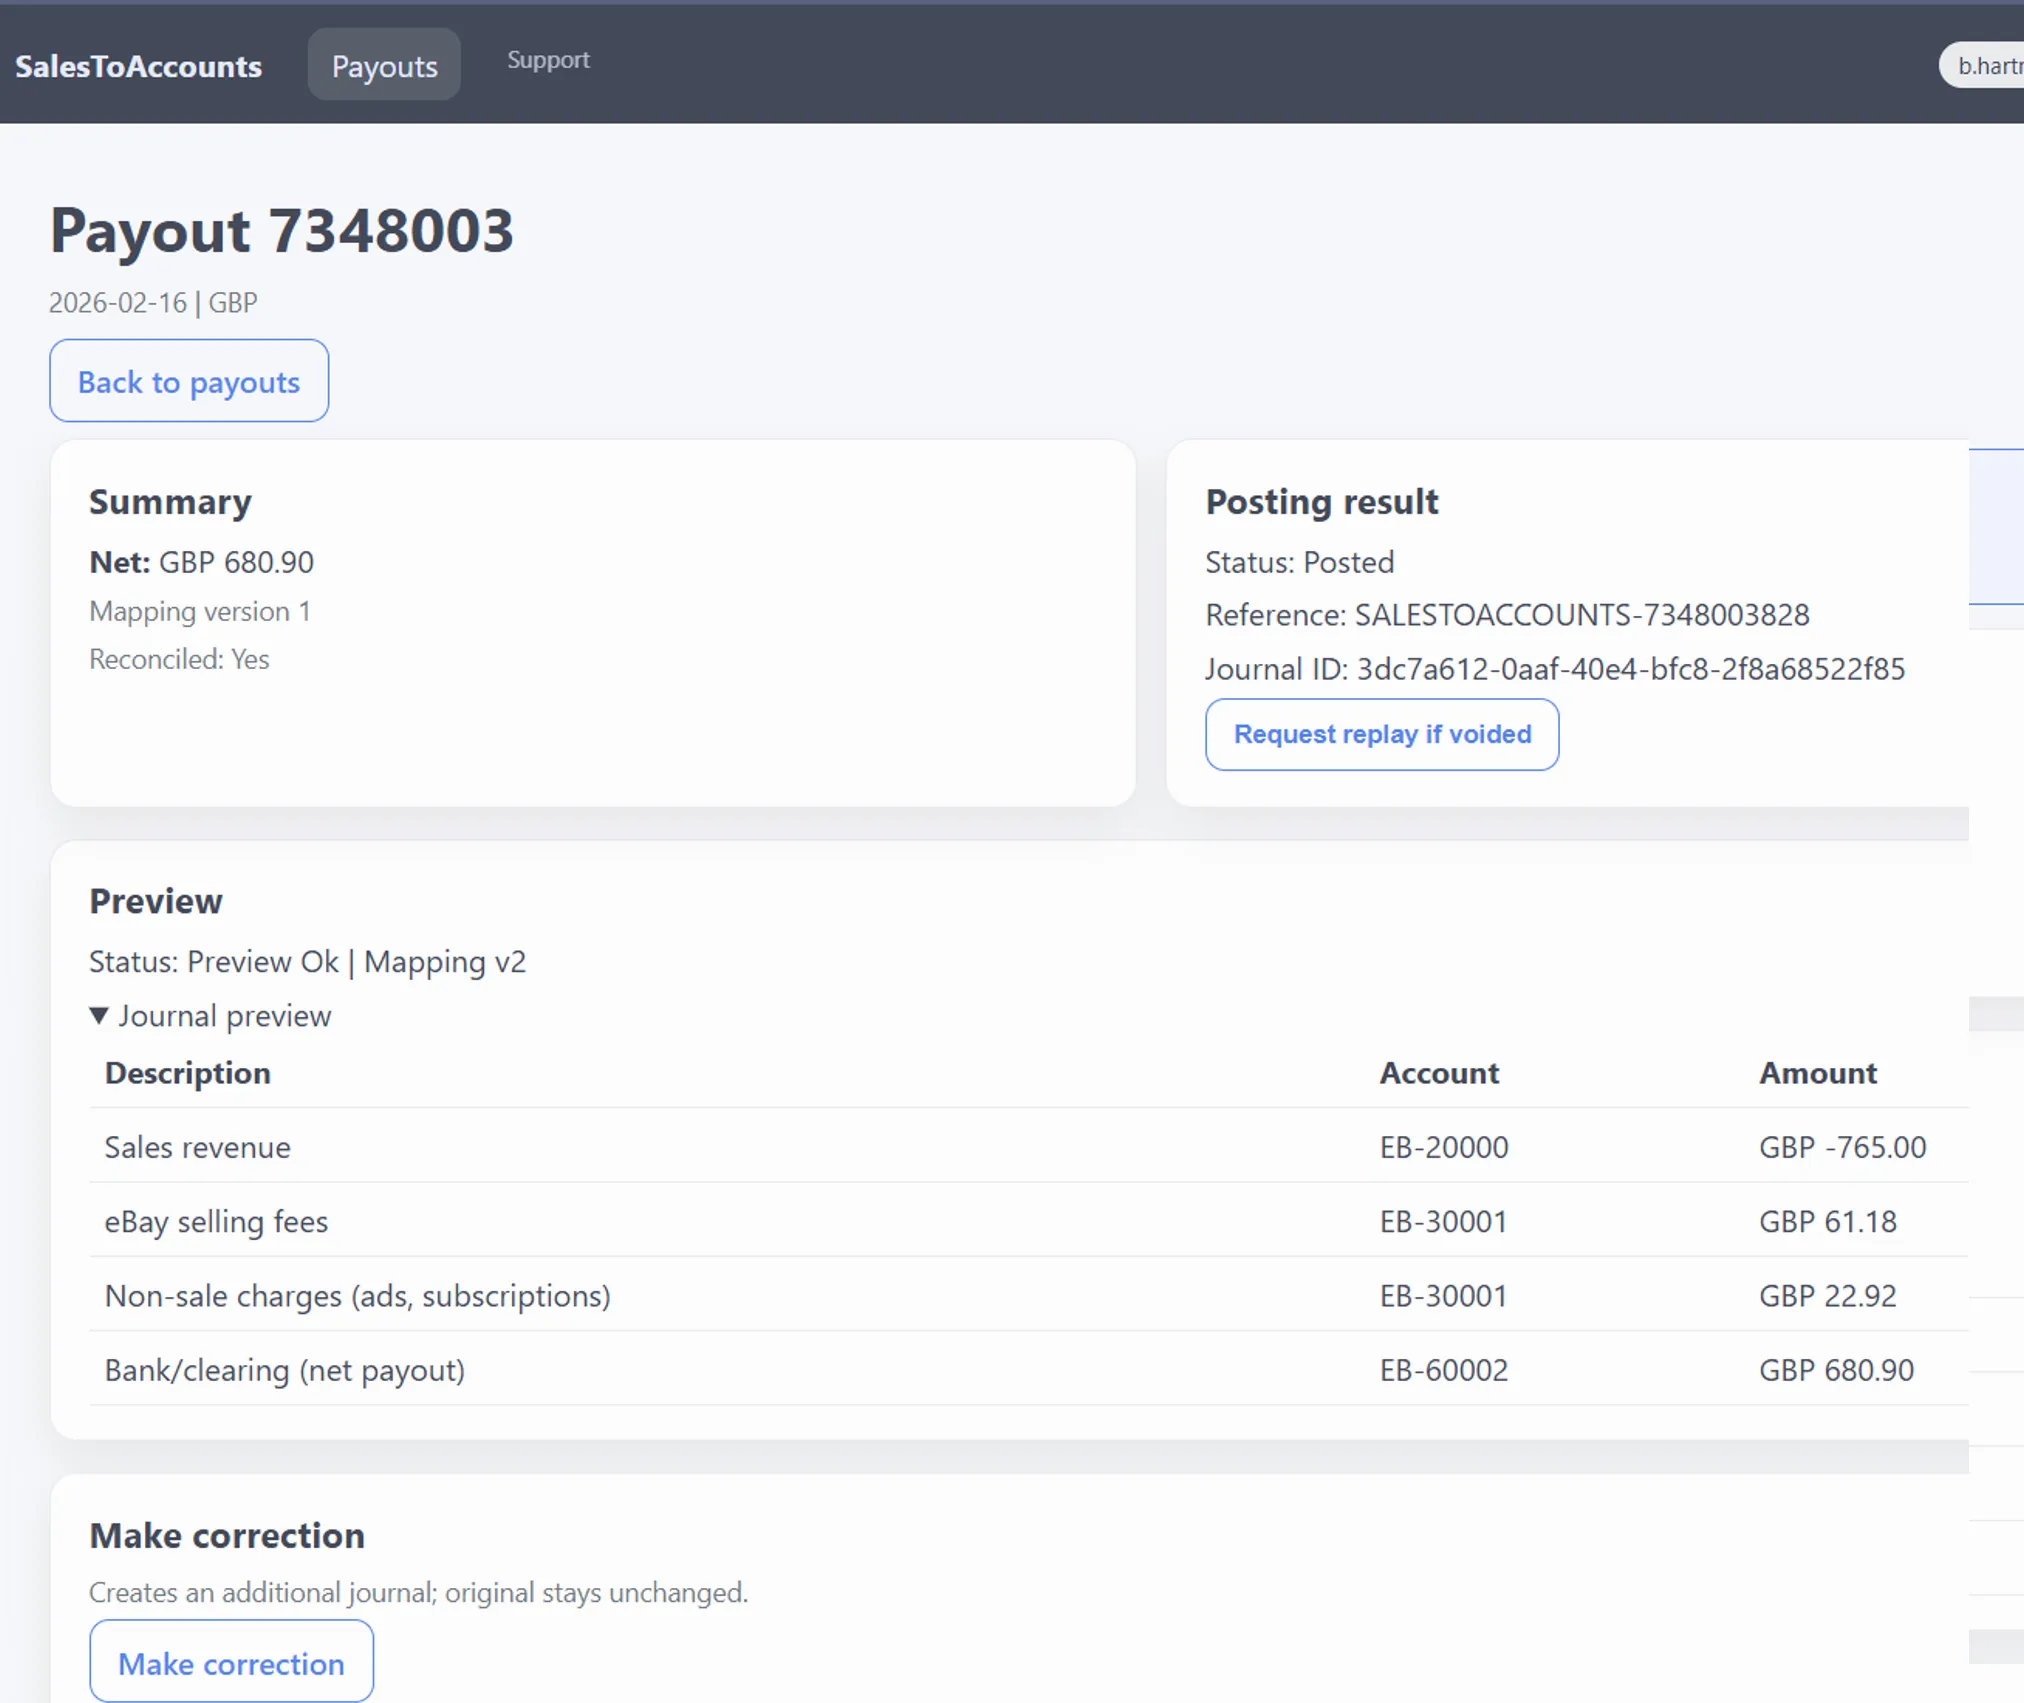Click the Journal ID value
The height and width of the screenshot is (1703, 2024).
(1630, 668)
